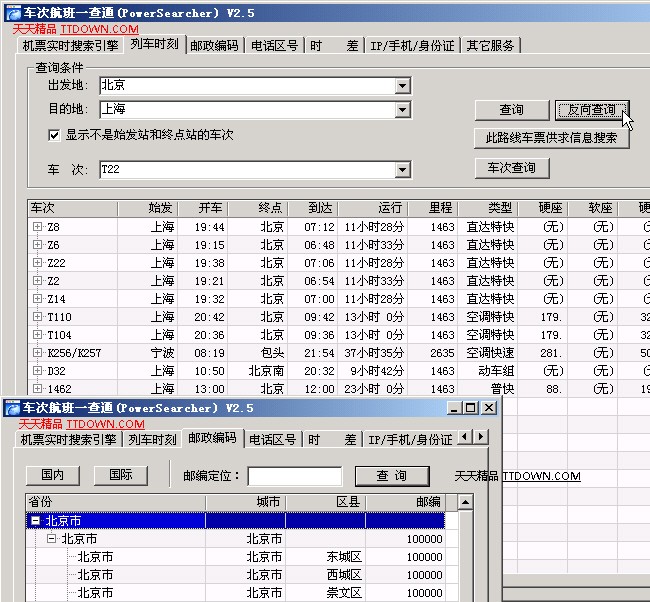Screen dimensions: 650x602
Task: Open the 电话区号 tab in the back window
Action: coord(274,45)
